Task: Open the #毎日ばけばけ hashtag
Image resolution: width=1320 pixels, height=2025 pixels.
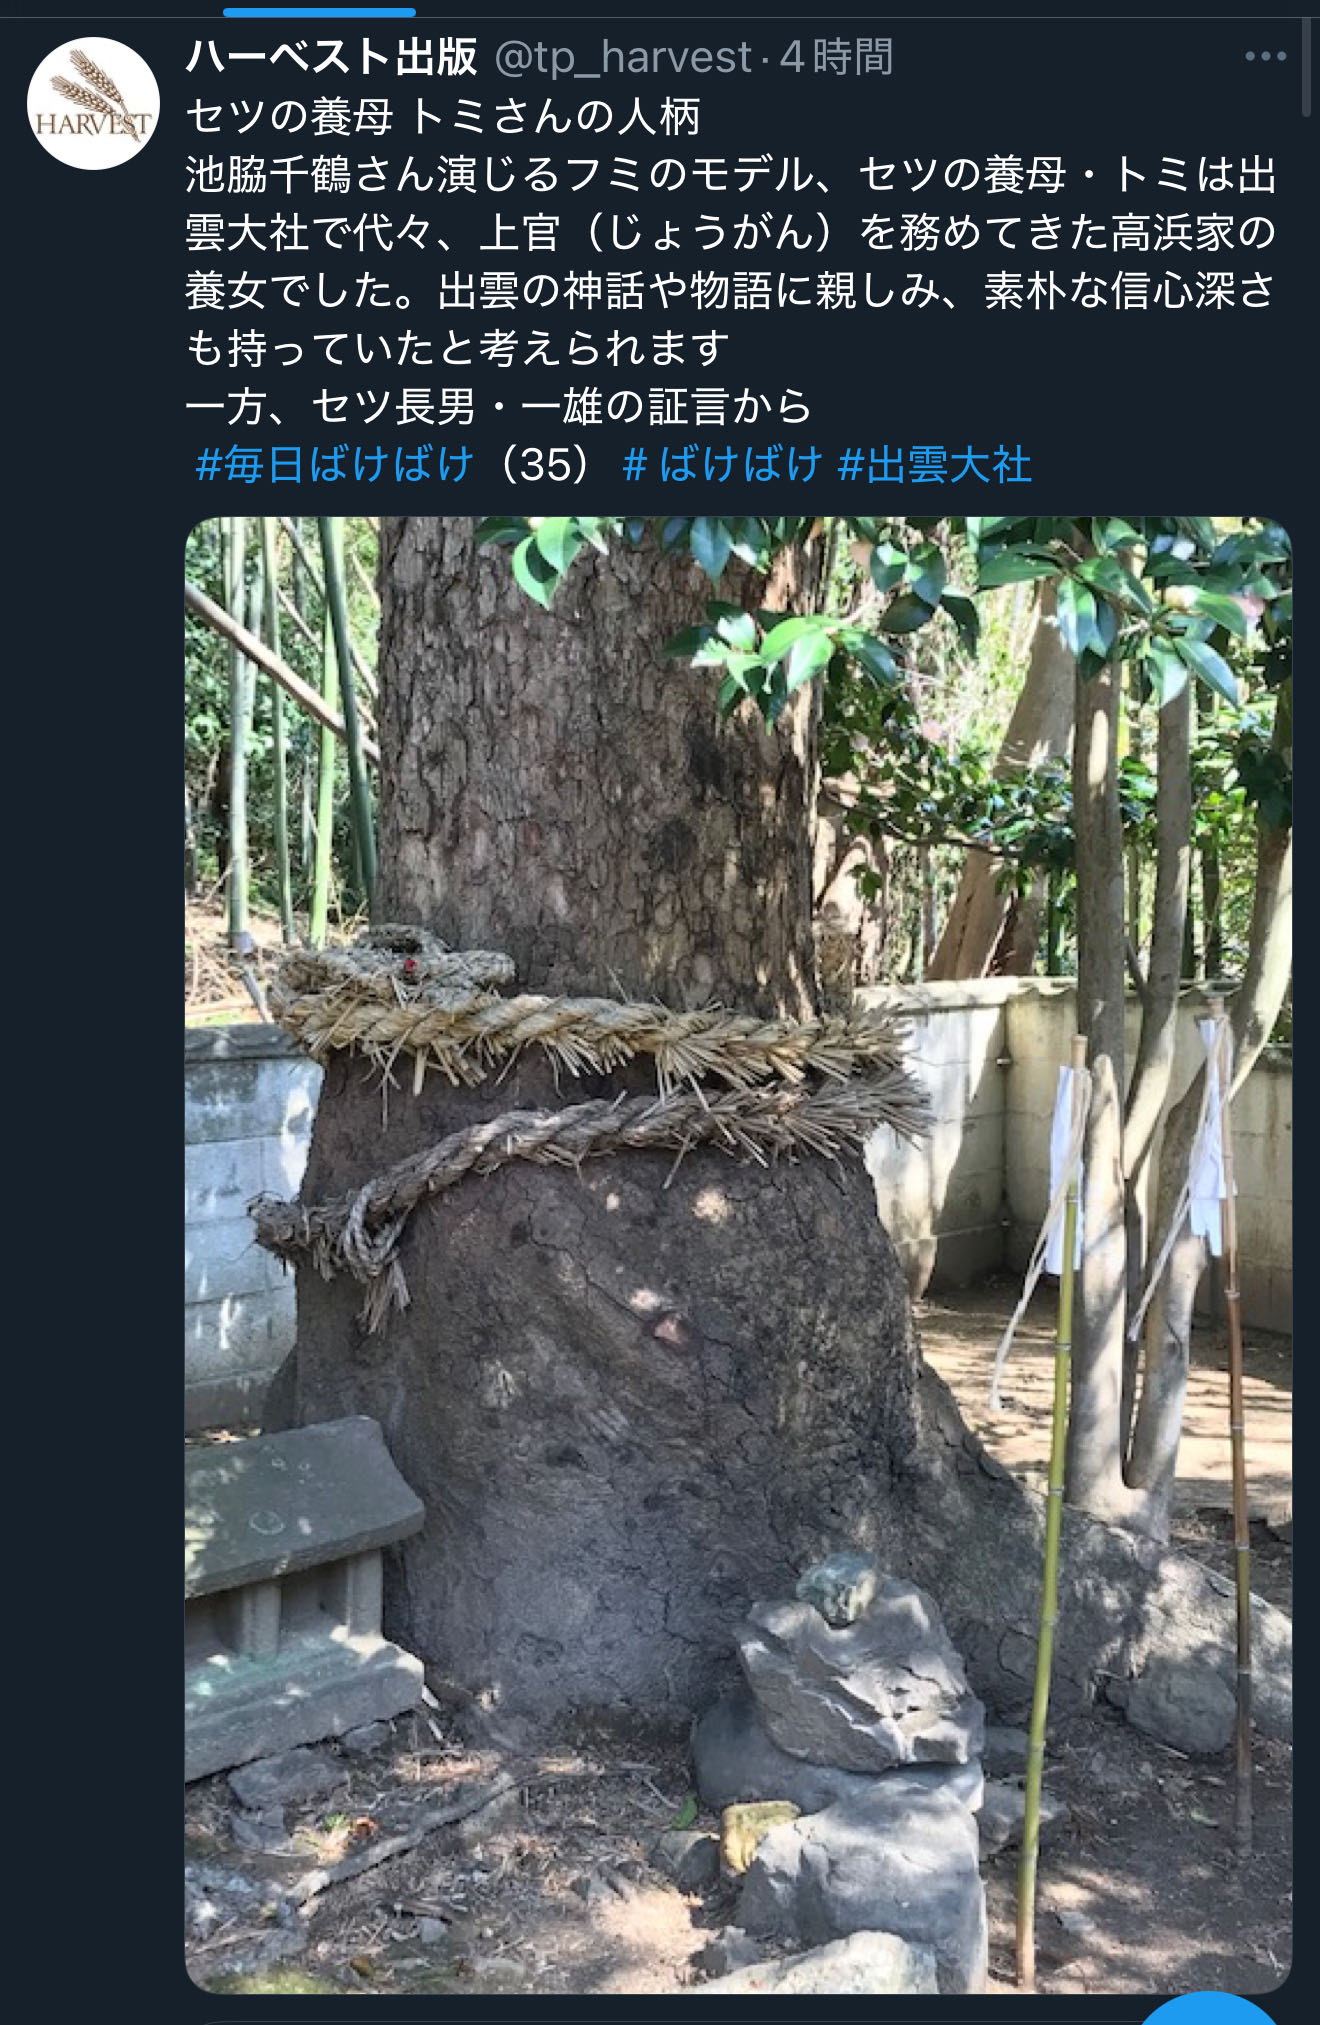Action: click(335, 465)
